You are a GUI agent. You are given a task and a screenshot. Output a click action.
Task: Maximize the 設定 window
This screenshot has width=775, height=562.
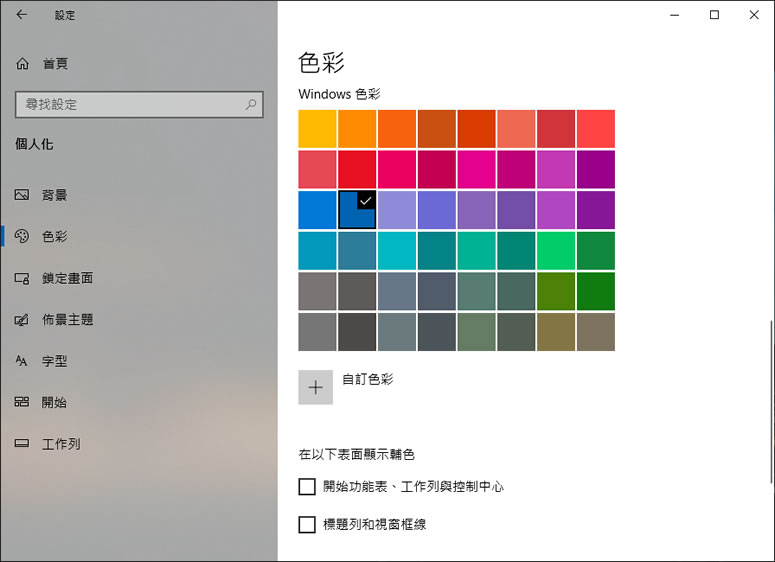pyautogui.click(x=714, y=15)
